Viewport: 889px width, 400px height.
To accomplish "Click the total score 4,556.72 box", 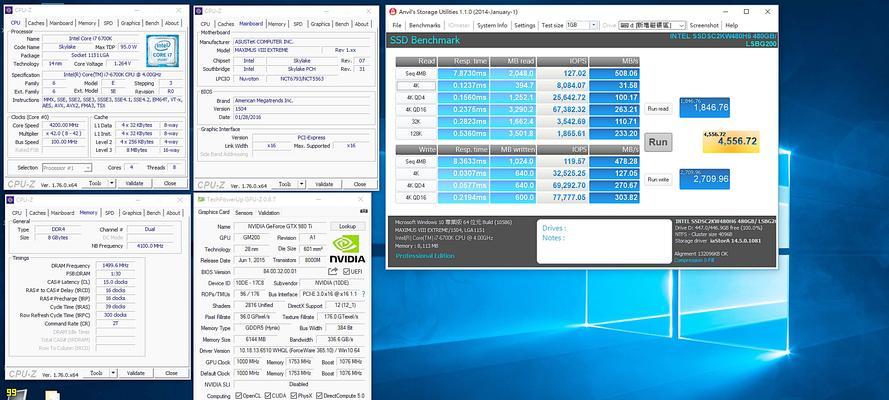I will tap(731, 142).
